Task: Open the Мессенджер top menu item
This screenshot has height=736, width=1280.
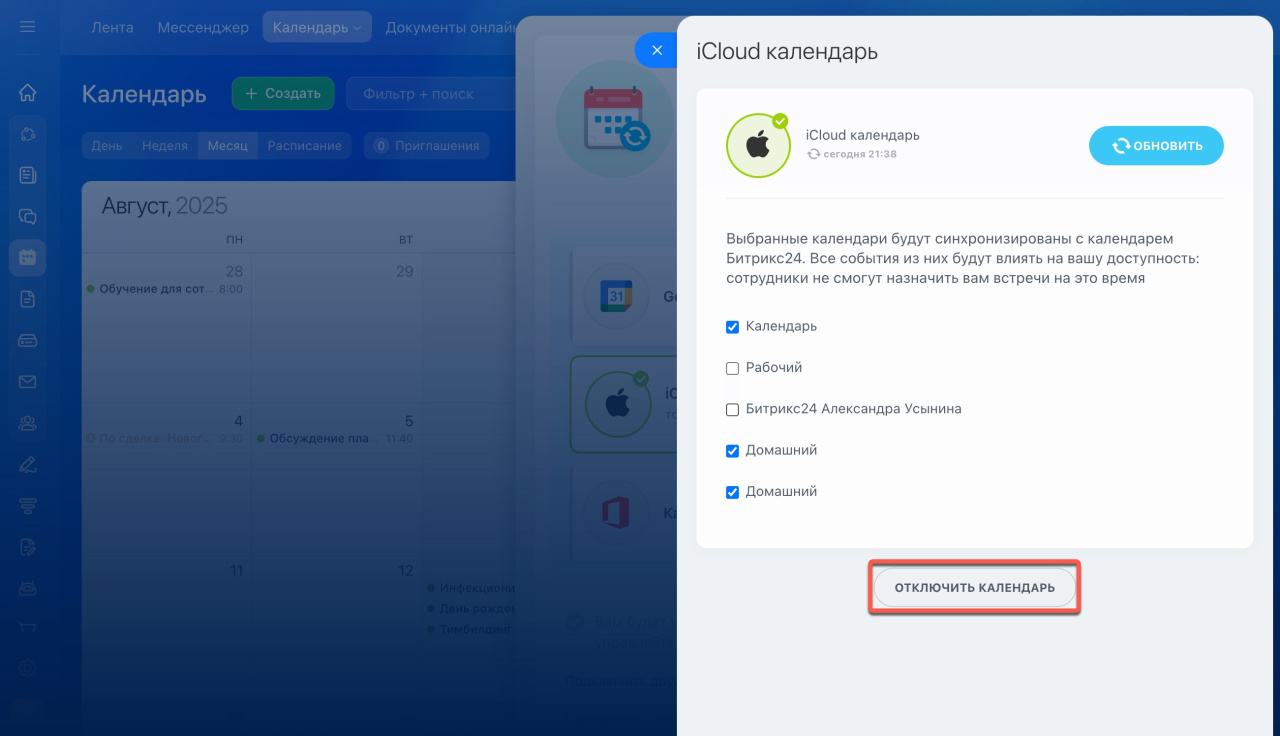Action: (x=203, y=28)
